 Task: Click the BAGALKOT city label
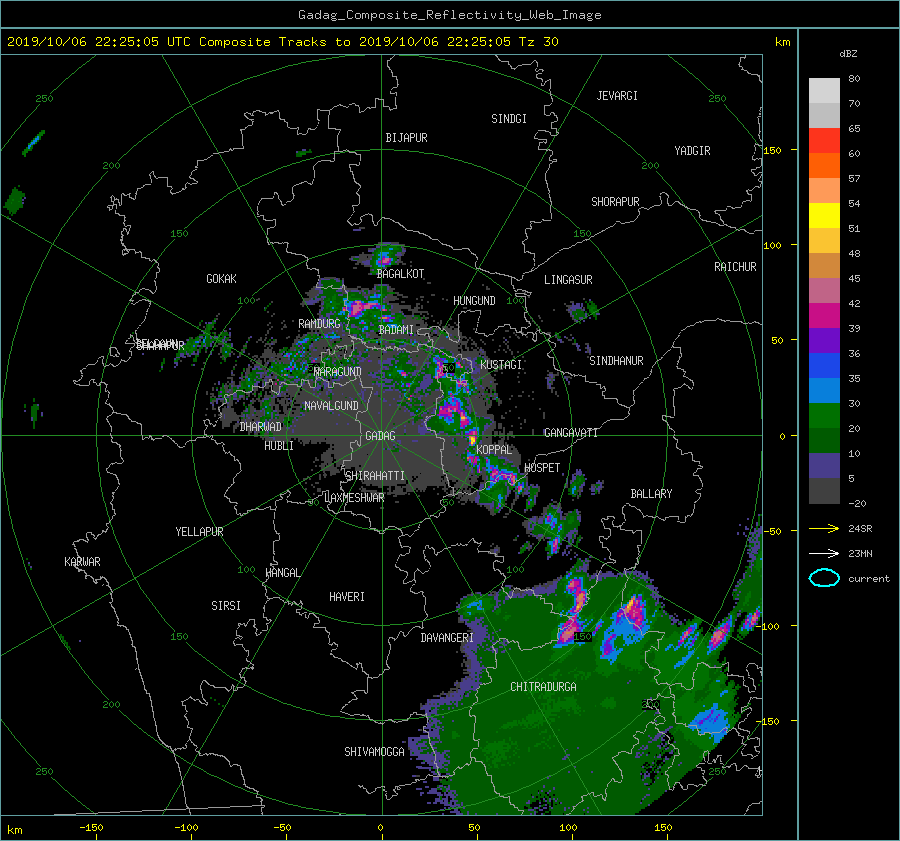pos(401,274)
